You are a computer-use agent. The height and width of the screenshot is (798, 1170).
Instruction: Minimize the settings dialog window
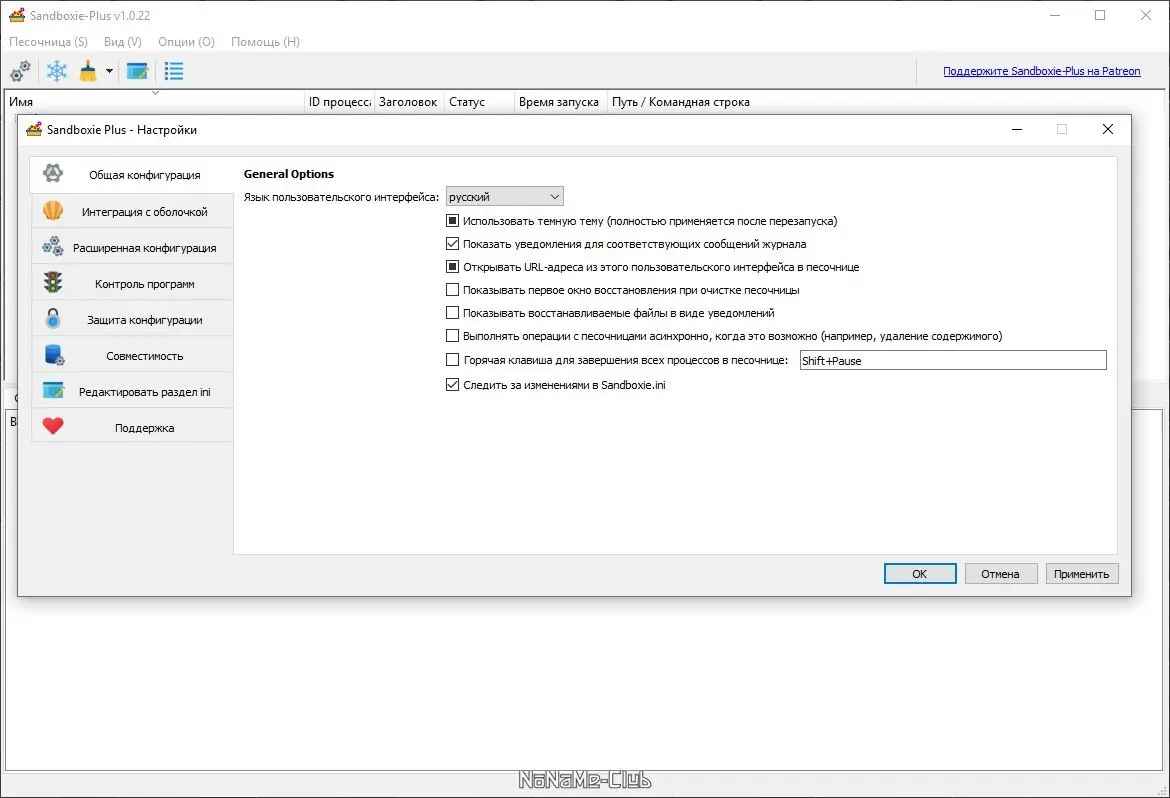pos(1016,129)
